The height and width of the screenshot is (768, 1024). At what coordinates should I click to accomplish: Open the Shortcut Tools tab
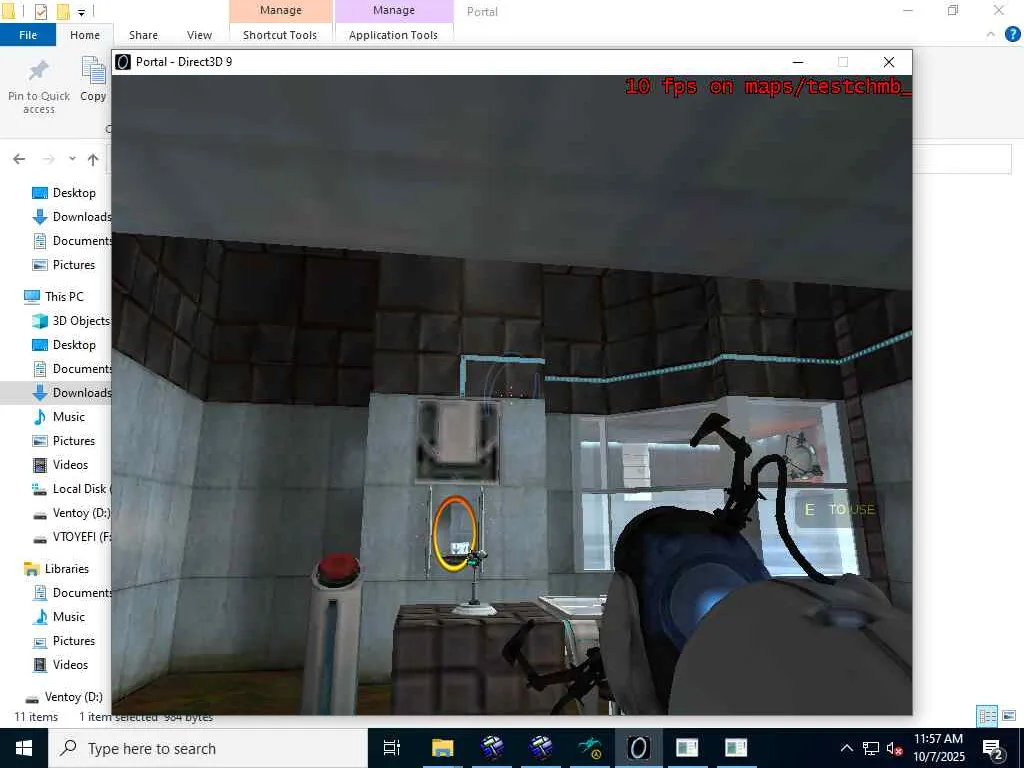click(280, 35)
